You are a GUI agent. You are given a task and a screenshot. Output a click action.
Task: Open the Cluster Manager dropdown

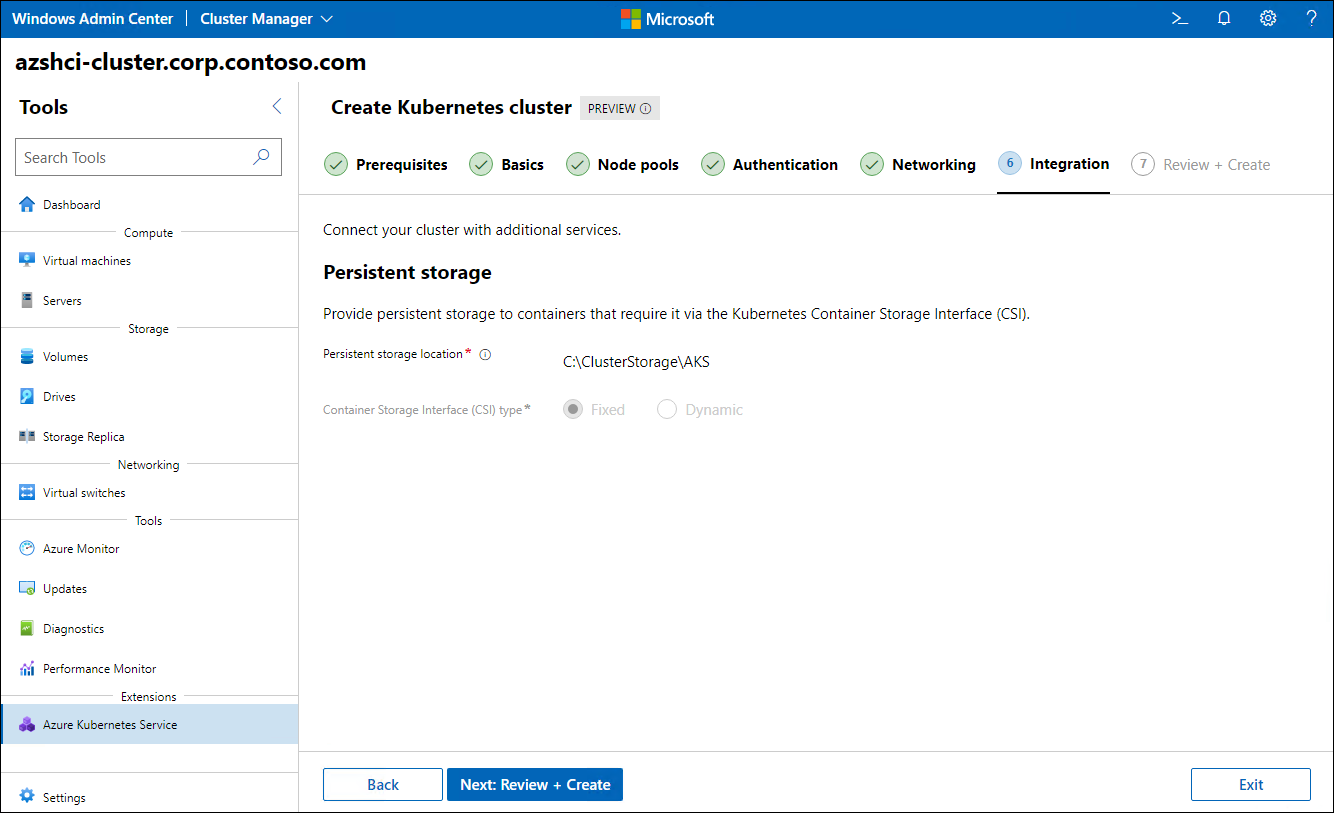265,18
